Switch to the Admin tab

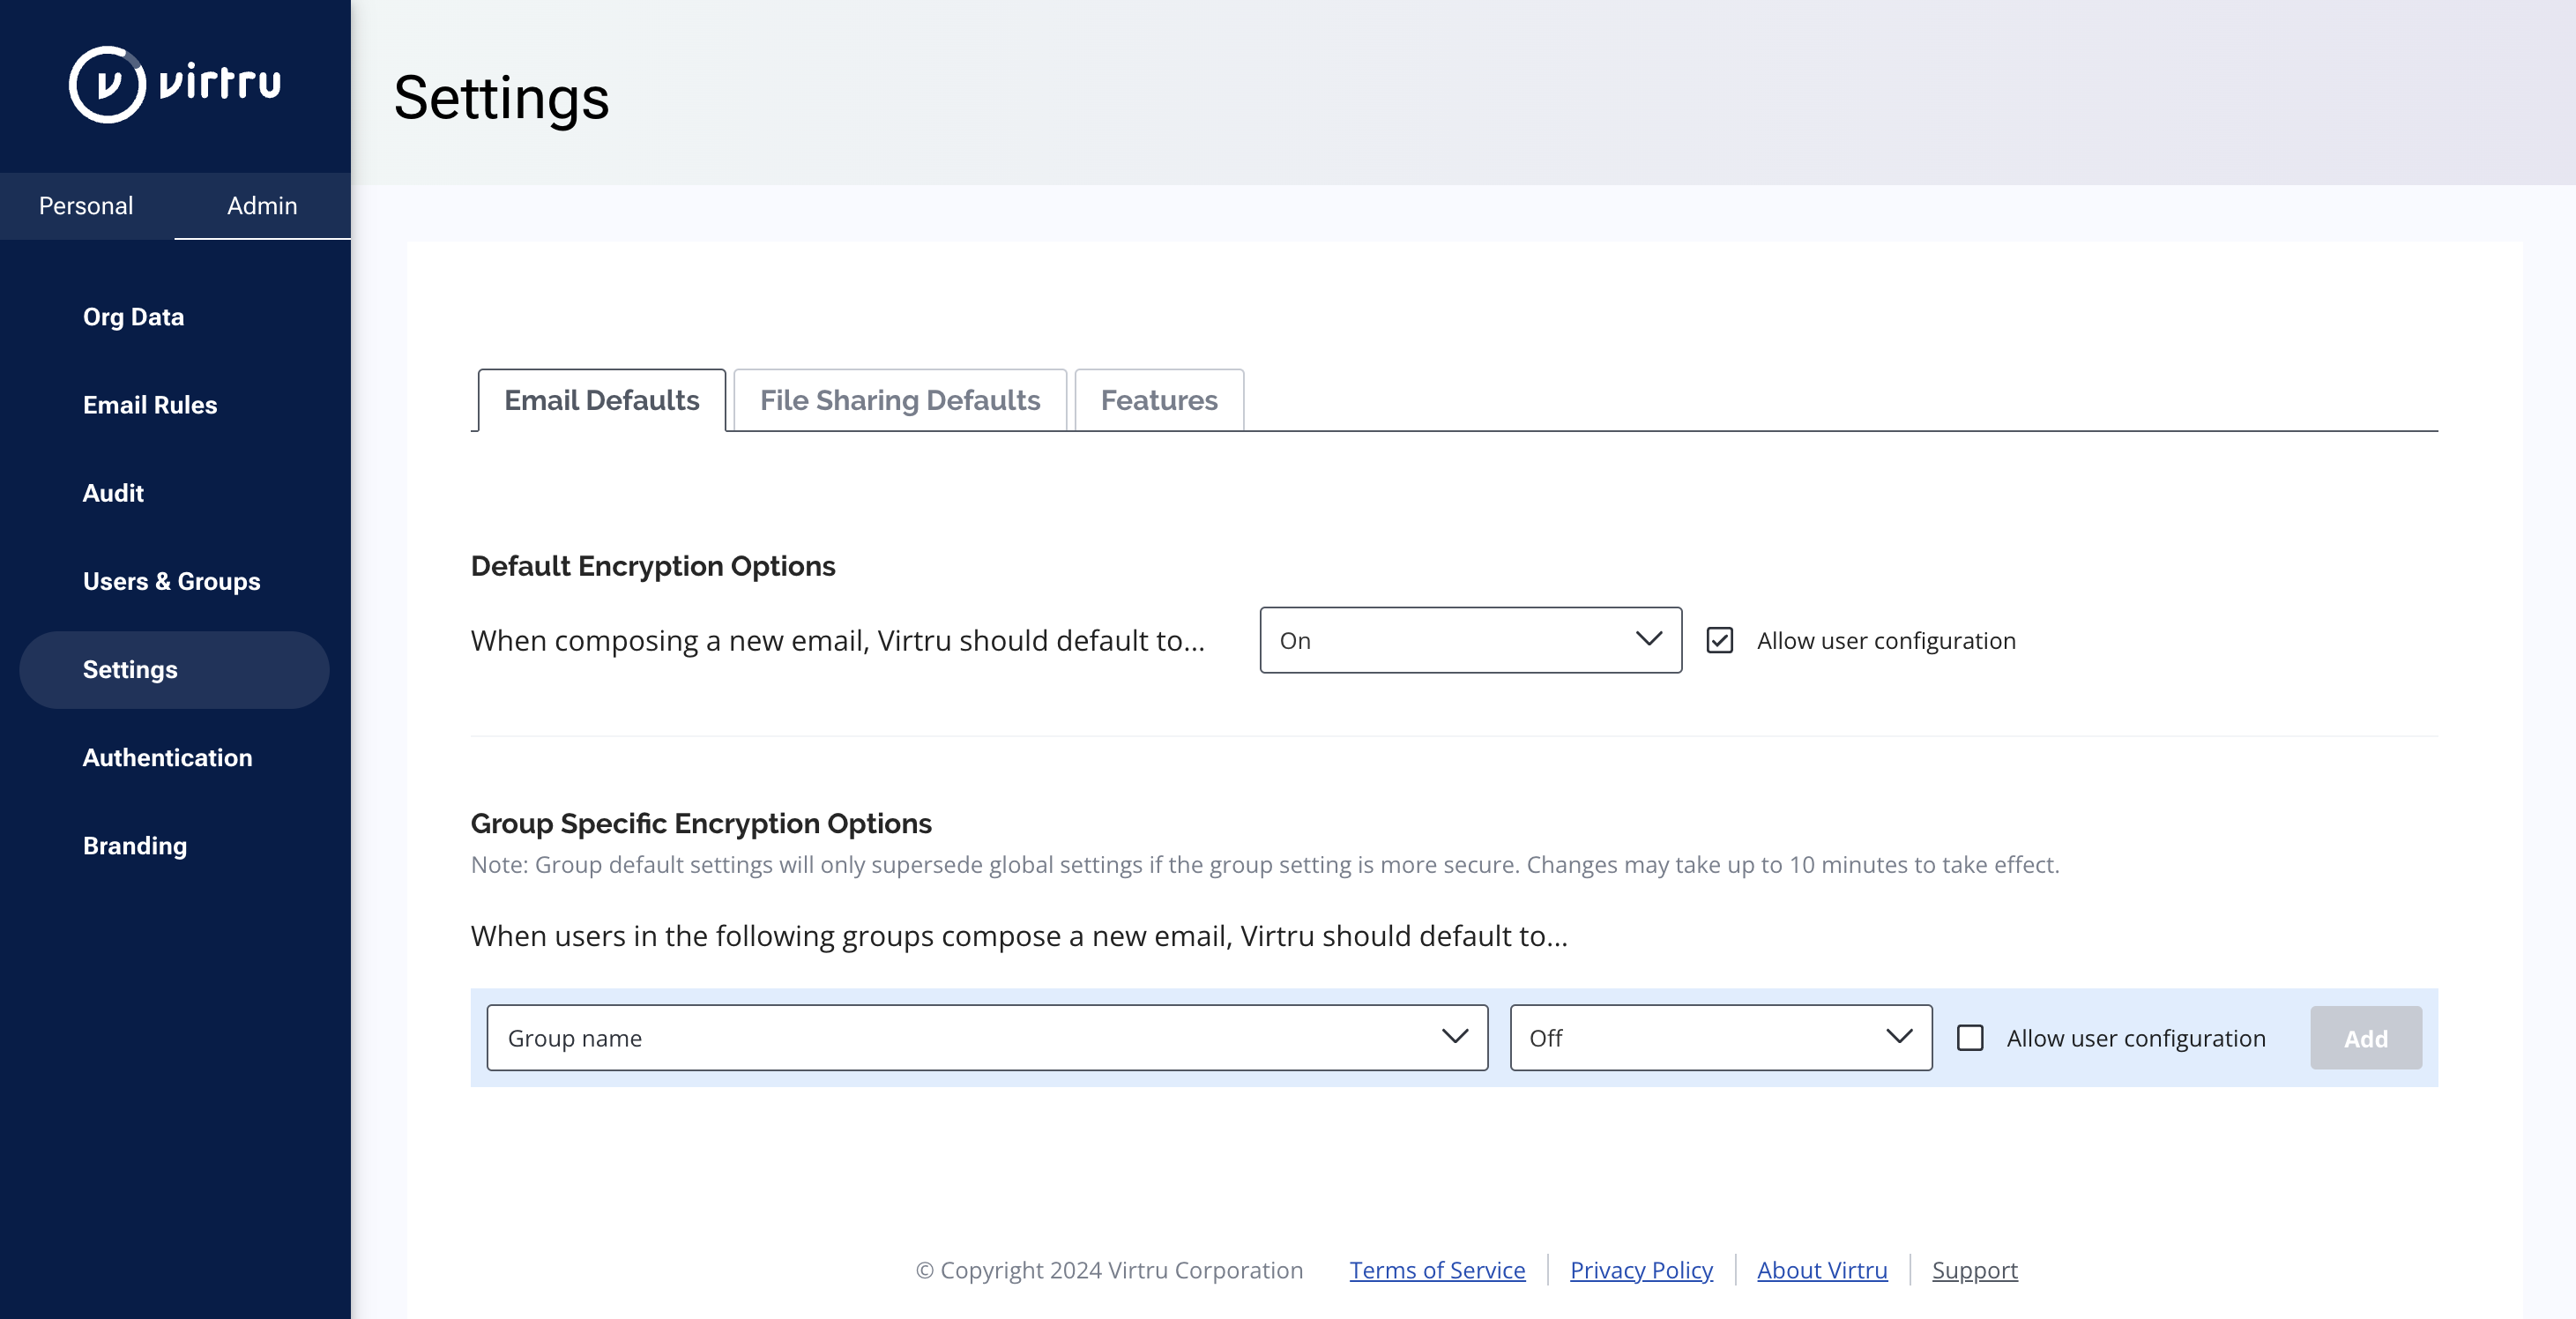point(262,206)
